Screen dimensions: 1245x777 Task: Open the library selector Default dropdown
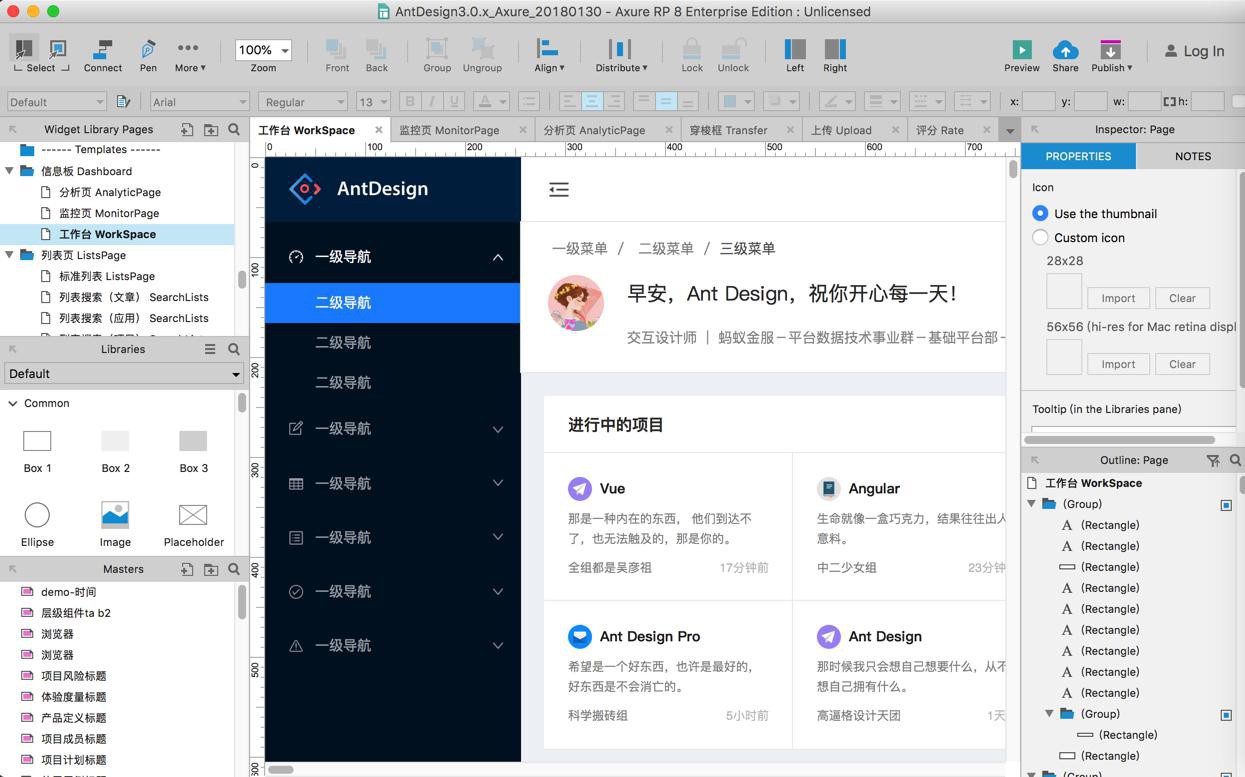pyautogui.click(x=124, y=374)
